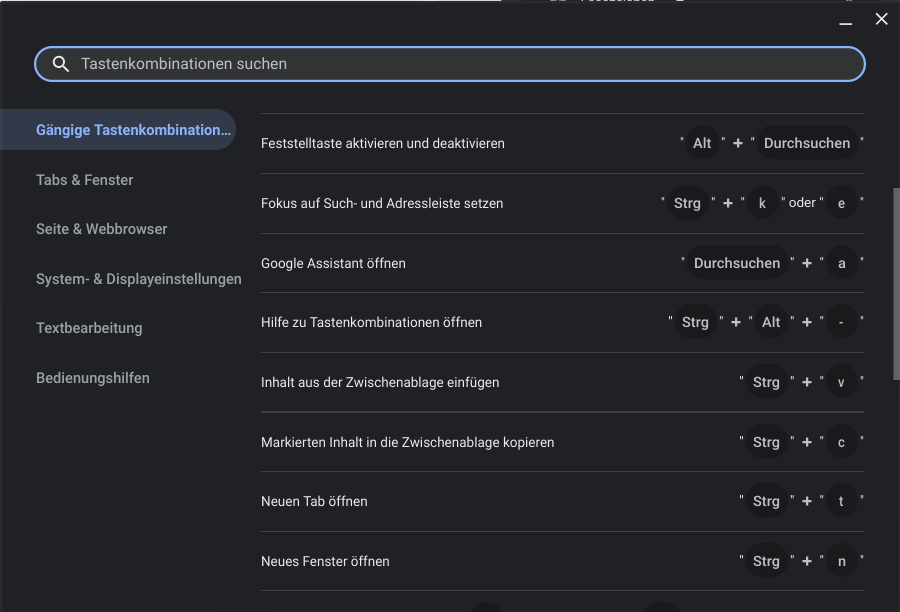Image resolution: width=900 pixels, height=612 pixels.
Task: Click the Google Assistant öffnen entry
Action: click(x=333, y=263)
